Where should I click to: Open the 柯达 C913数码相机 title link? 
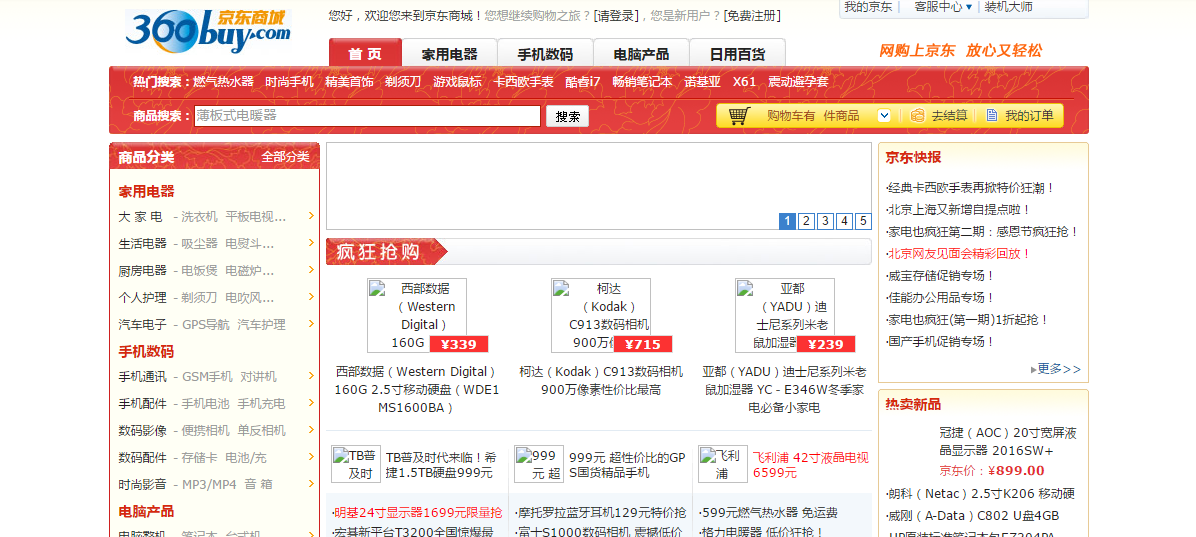click(601, 381)
